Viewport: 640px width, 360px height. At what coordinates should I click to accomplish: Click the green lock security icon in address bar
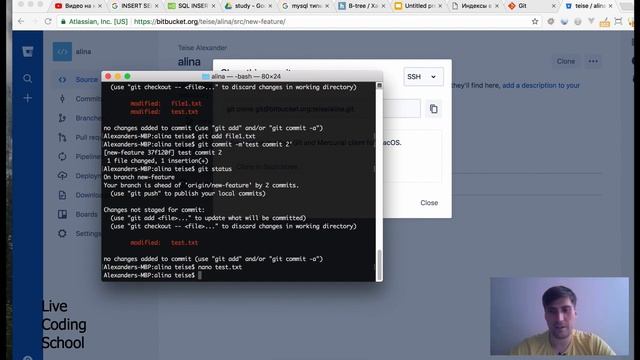[63, 22]
